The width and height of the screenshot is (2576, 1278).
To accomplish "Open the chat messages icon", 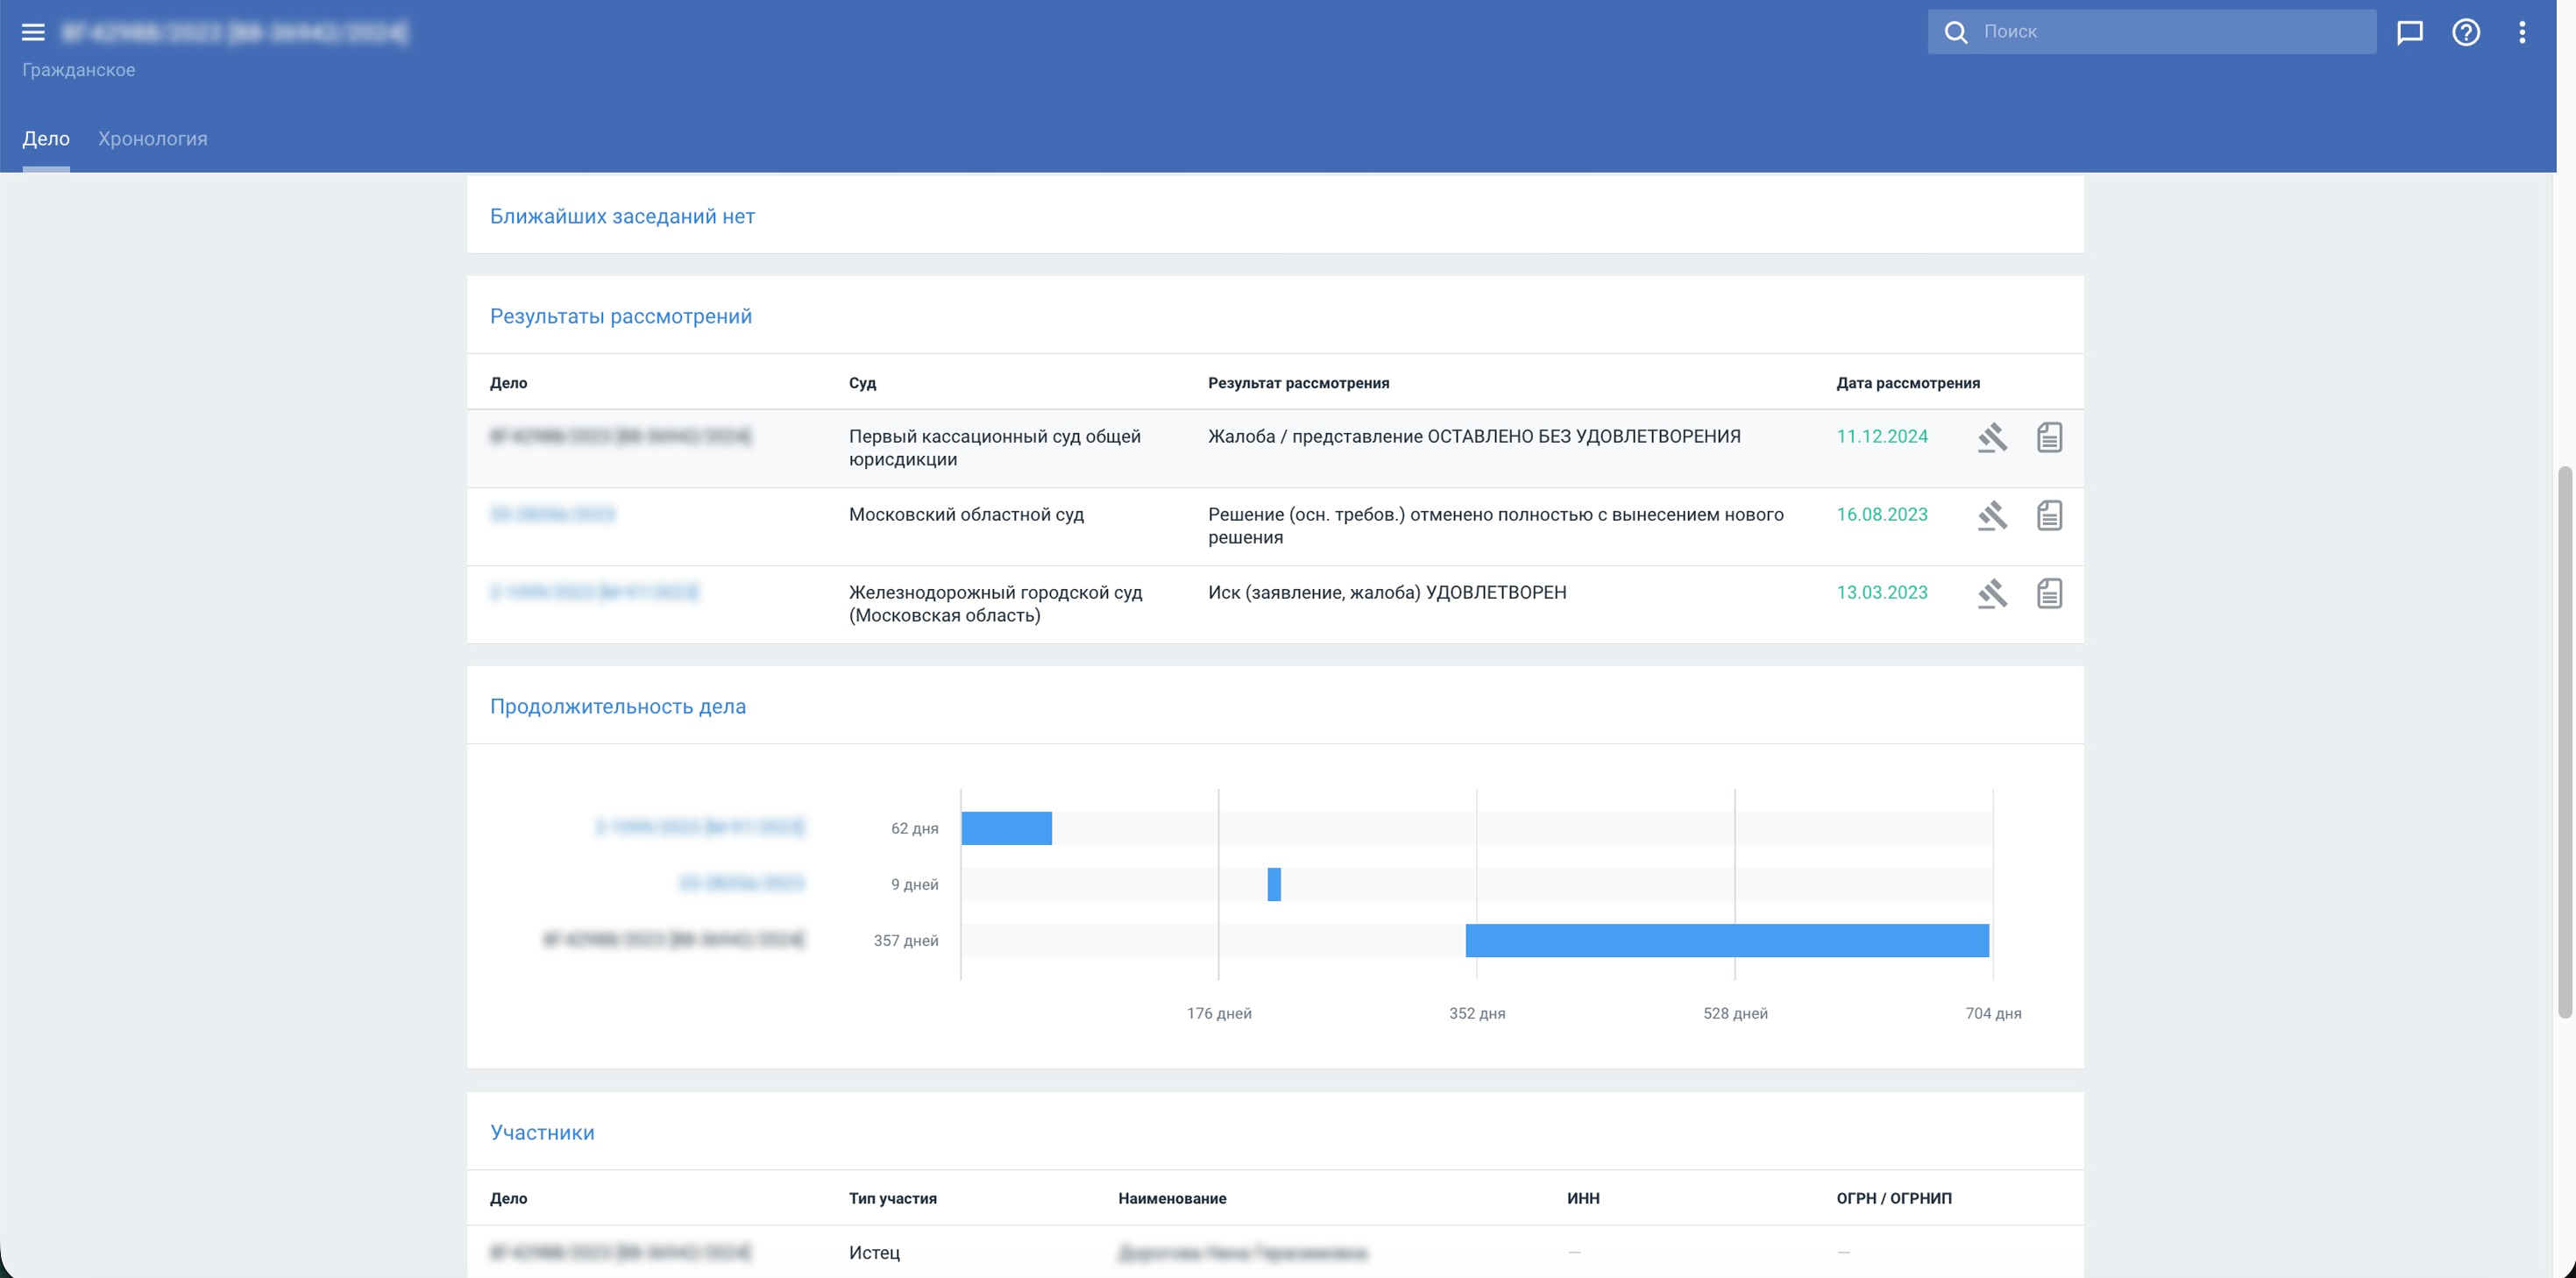I will click(x=2410, y=32).
